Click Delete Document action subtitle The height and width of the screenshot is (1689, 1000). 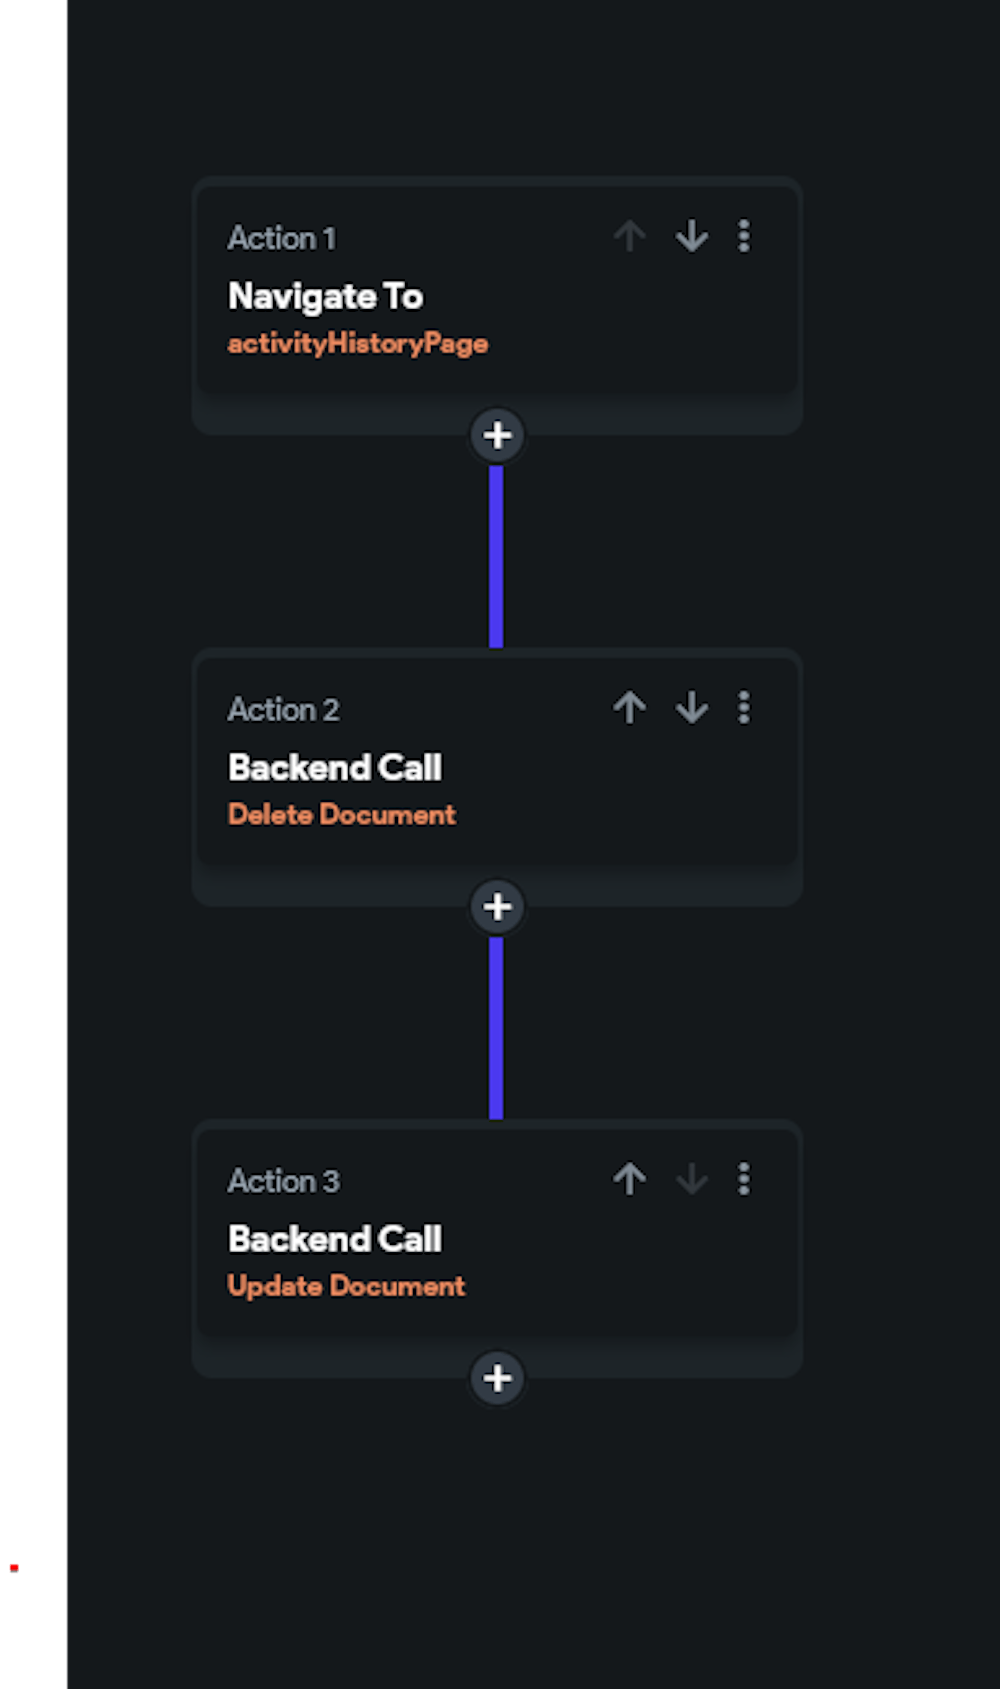(x=341, y=815)
